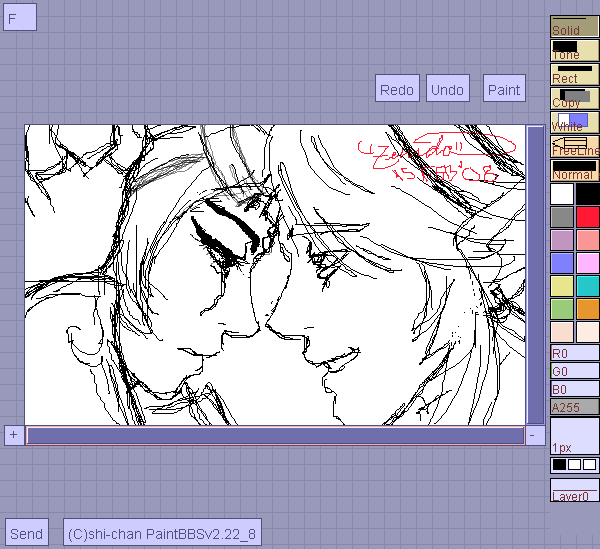
Task: Select the Solid pen tool
Action: coord(574,26)
